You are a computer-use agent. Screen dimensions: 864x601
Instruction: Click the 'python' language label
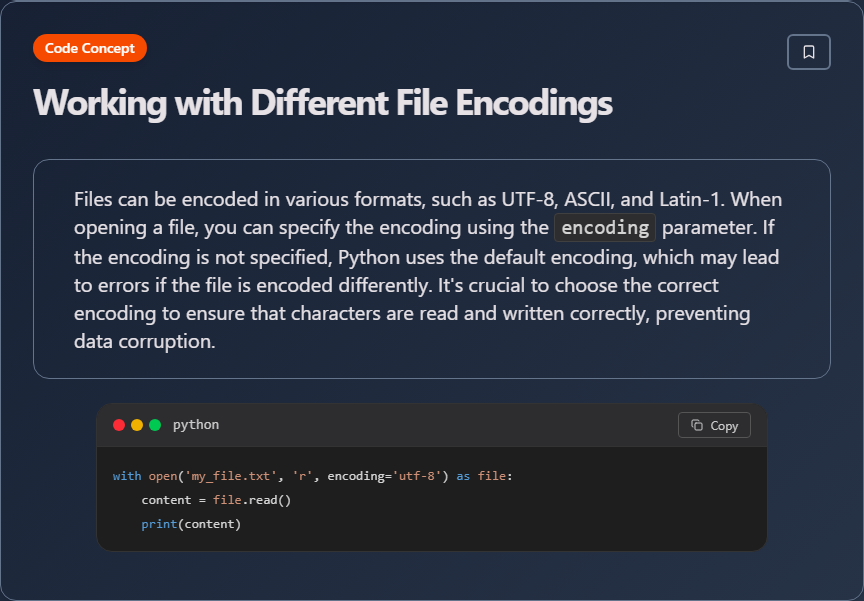[x=196, y=425]
